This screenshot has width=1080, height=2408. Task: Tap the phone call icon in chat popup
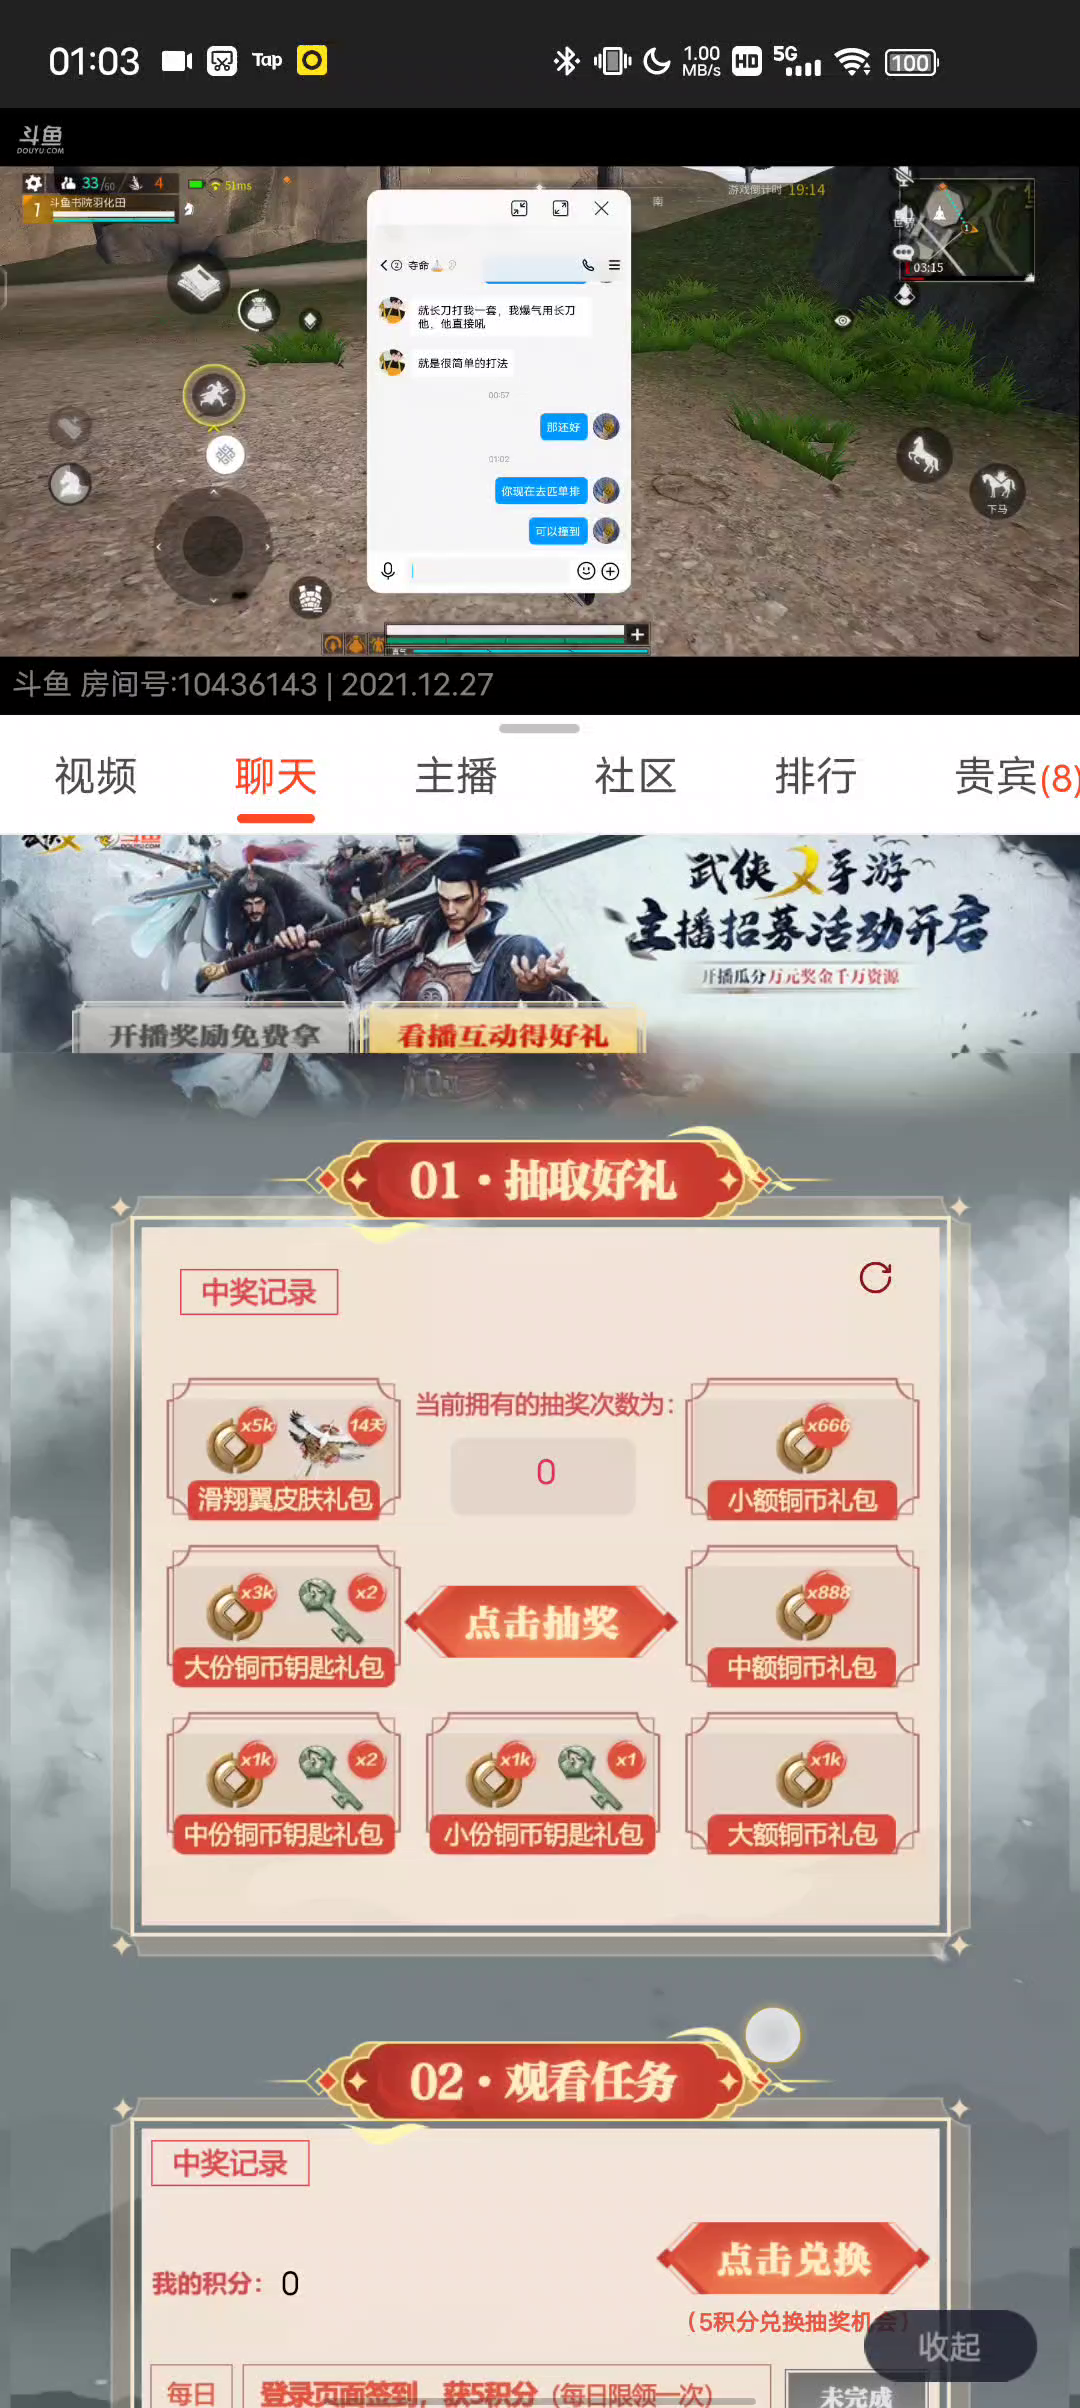pyautogui.click(x=588, y=265)
